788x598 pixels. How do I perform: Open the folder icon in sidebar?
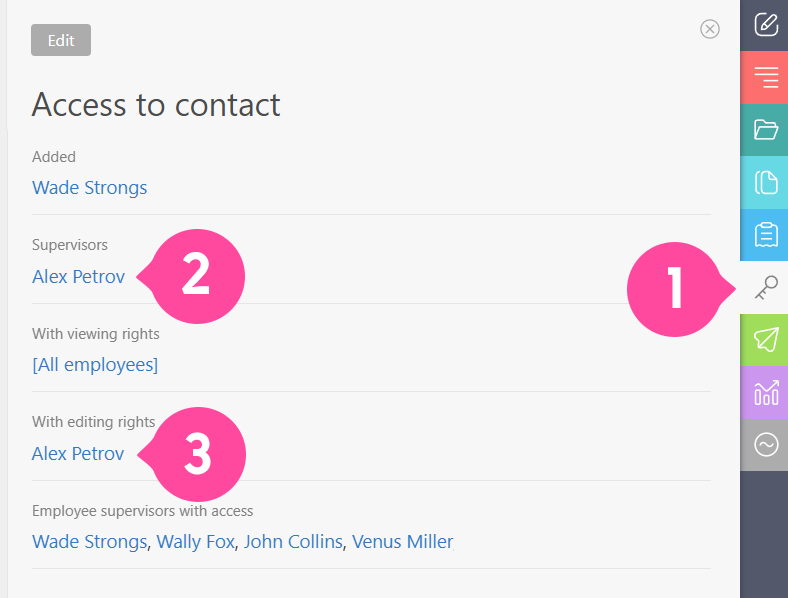765,130
